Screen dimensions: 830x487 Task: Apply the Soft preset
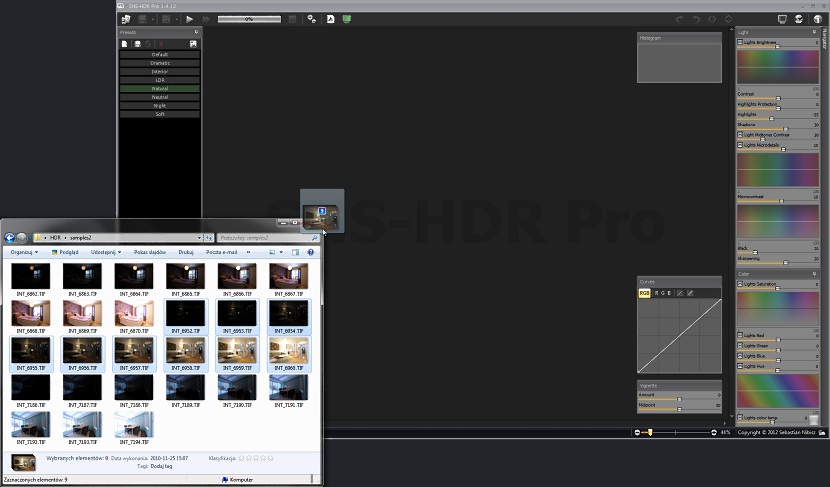click(160, 114)
